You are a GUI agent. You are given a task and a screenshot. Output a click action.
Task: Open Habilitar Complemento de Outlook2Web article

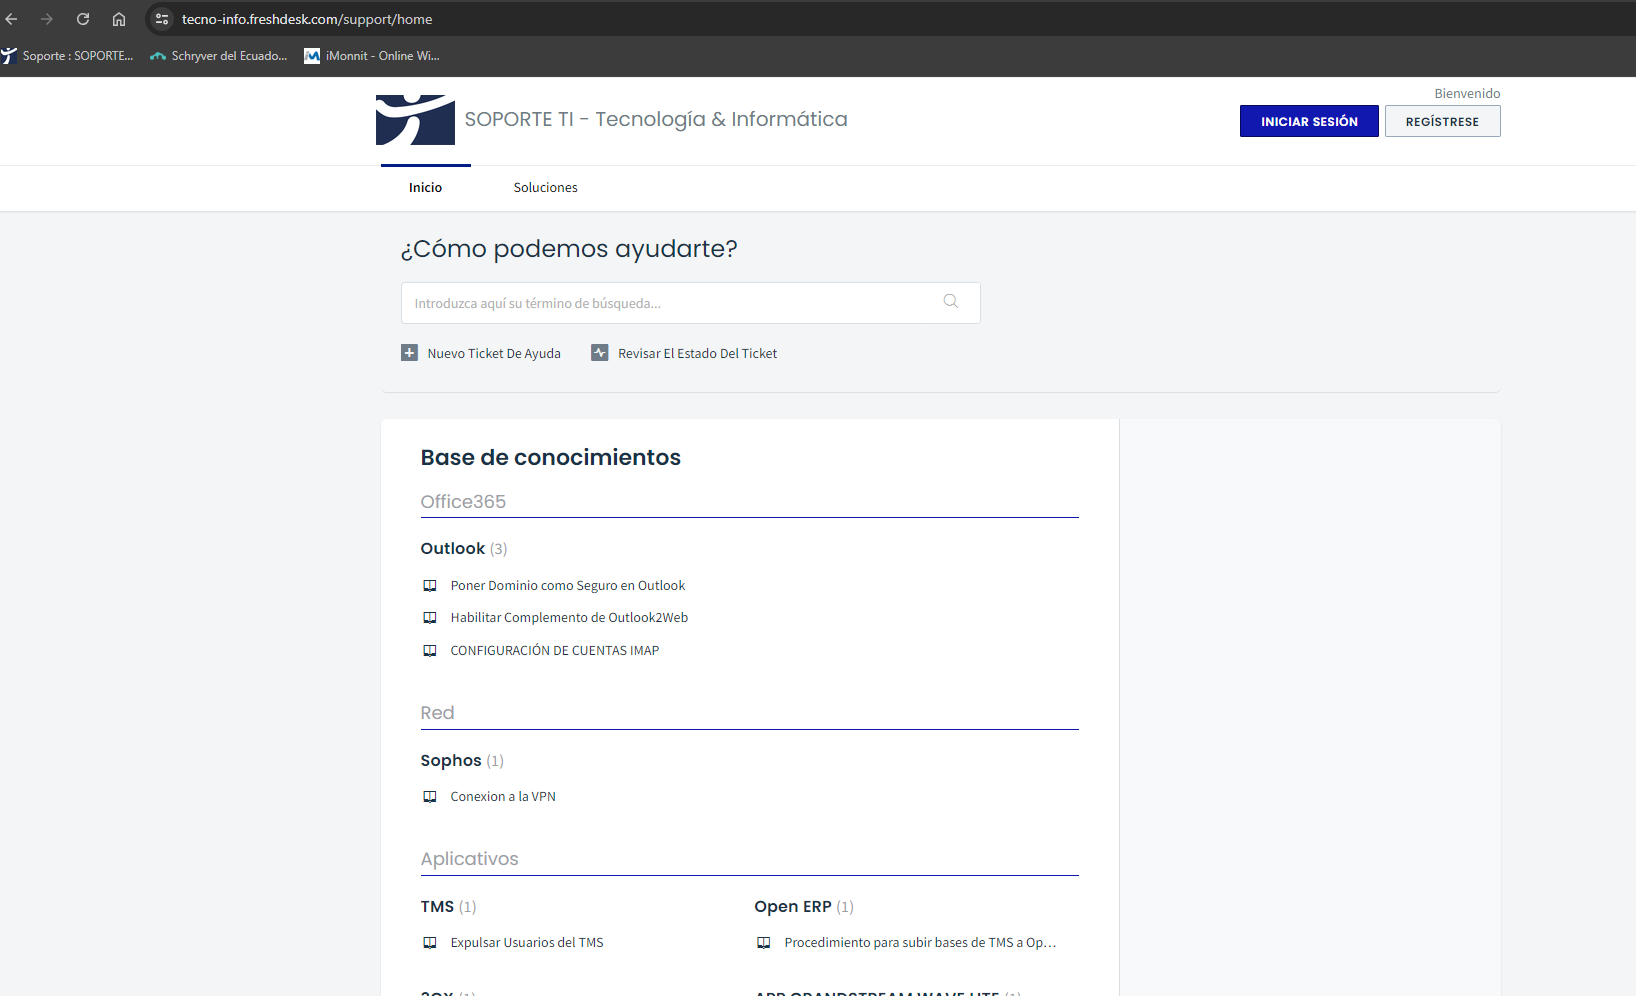point(569,618)
